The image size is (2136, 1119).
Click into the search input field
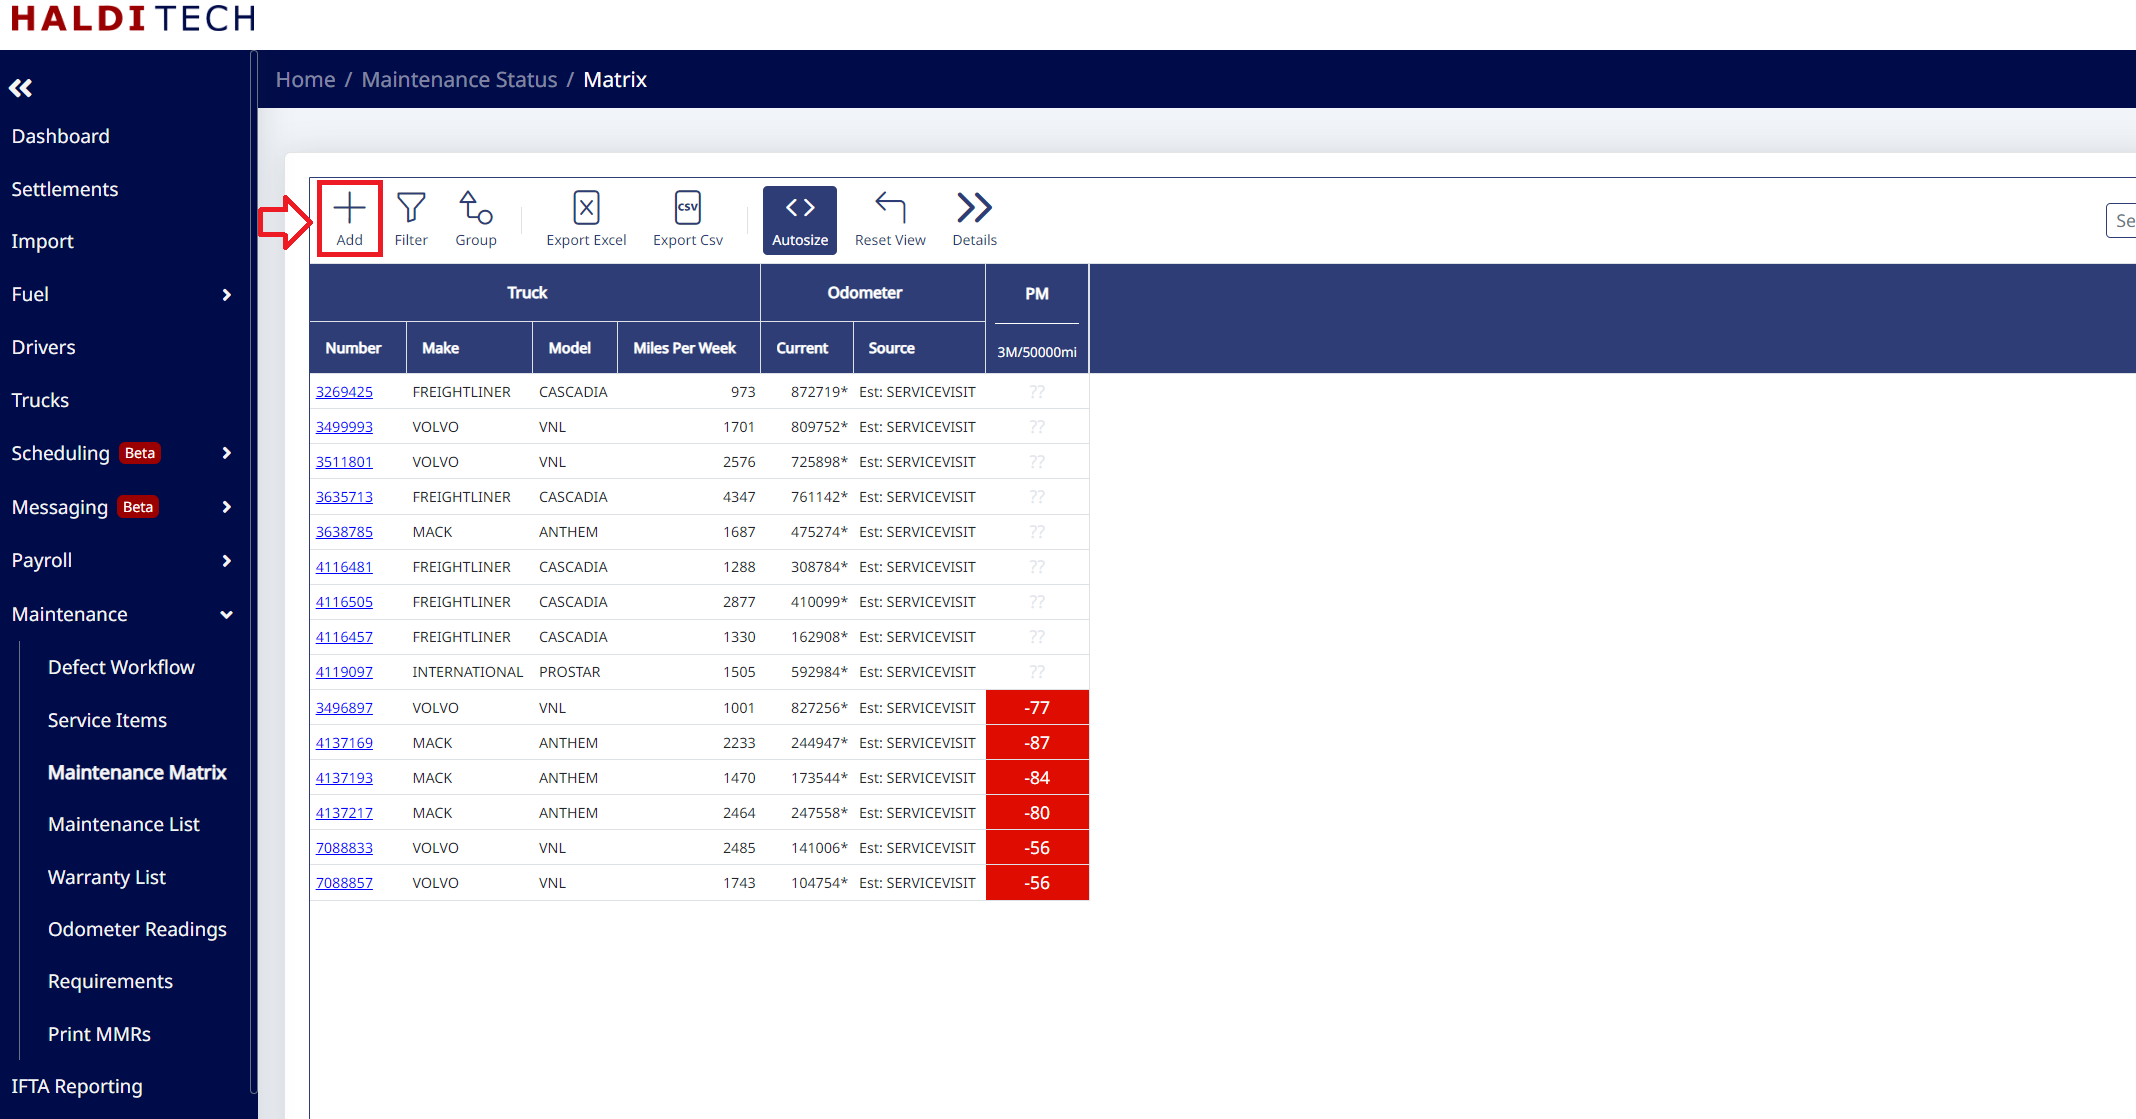tap(2121, 221)
